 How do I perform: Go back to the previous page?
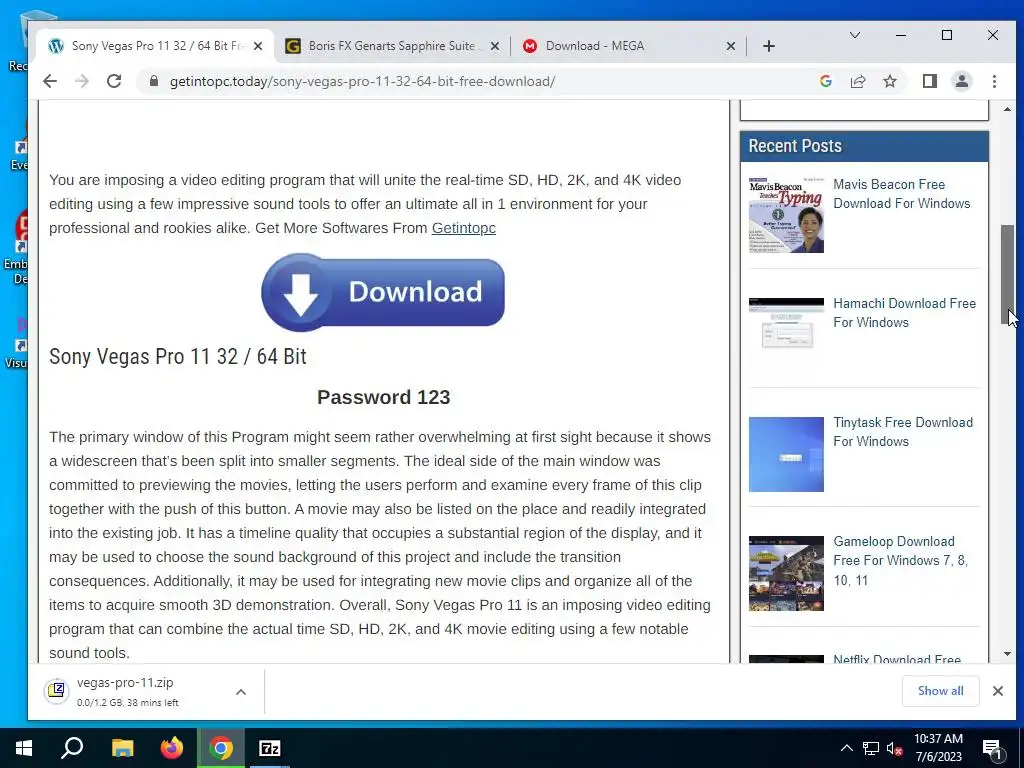click(50, 81)
